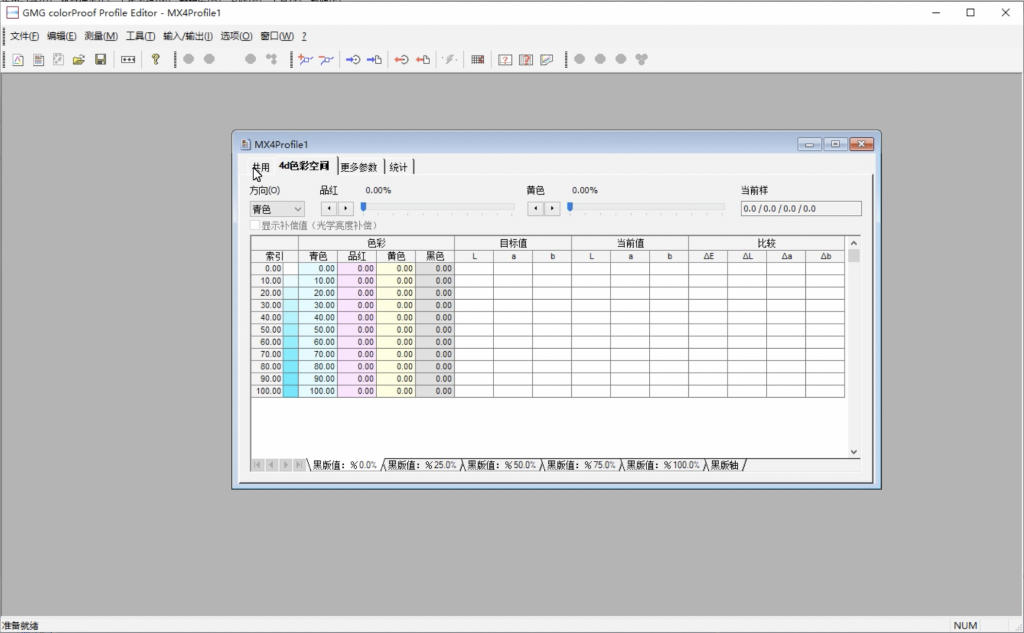1024x633 pixels.
Task: Click the 青色 column header
Action: point(318,256)
